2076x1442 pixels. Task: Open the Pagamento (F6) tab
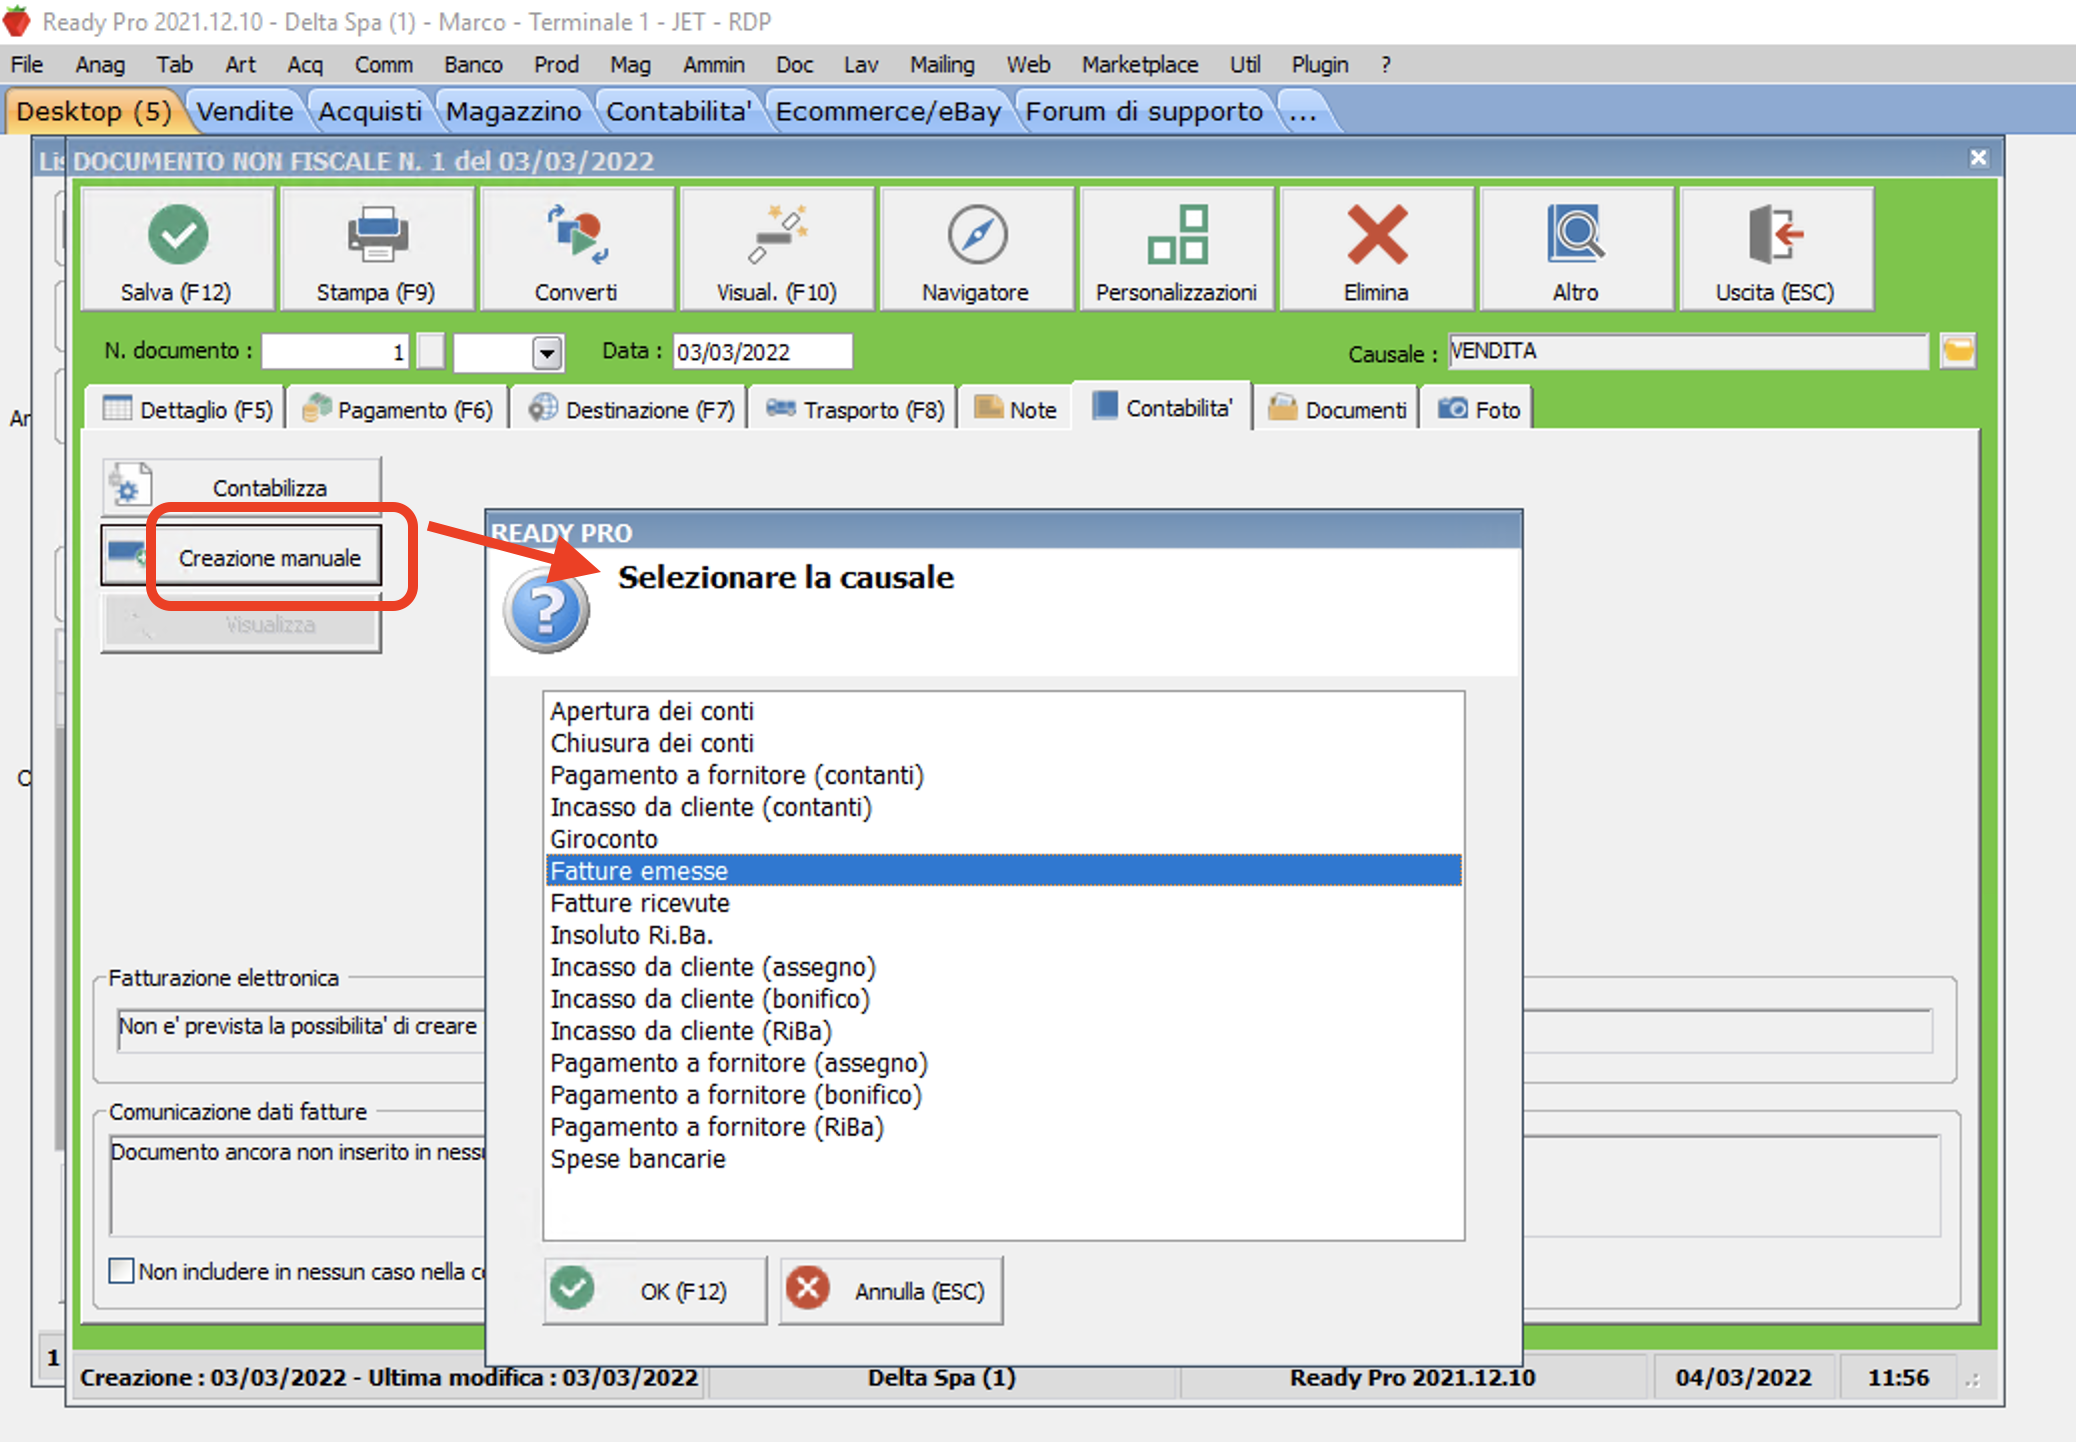(398, 410)
